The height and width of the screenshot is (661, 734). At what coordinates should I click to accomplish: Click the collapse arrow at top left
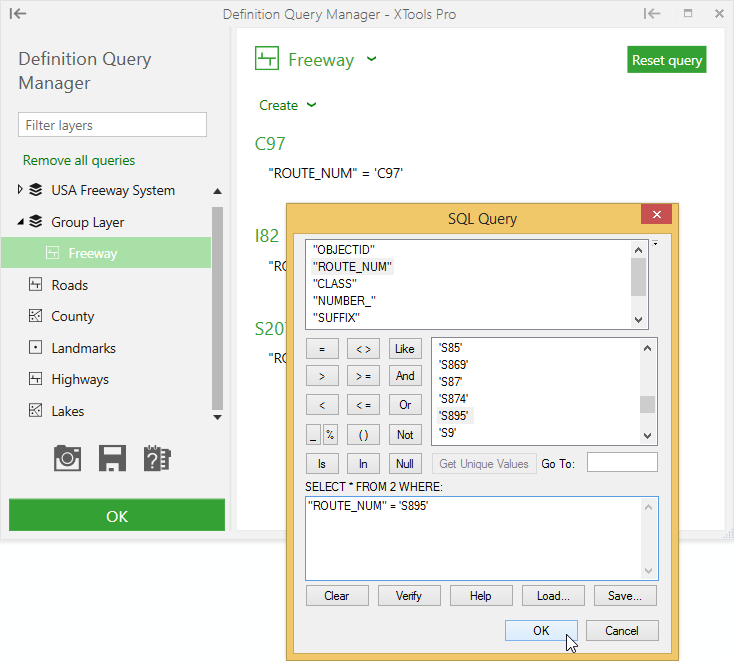pos(18,14)
